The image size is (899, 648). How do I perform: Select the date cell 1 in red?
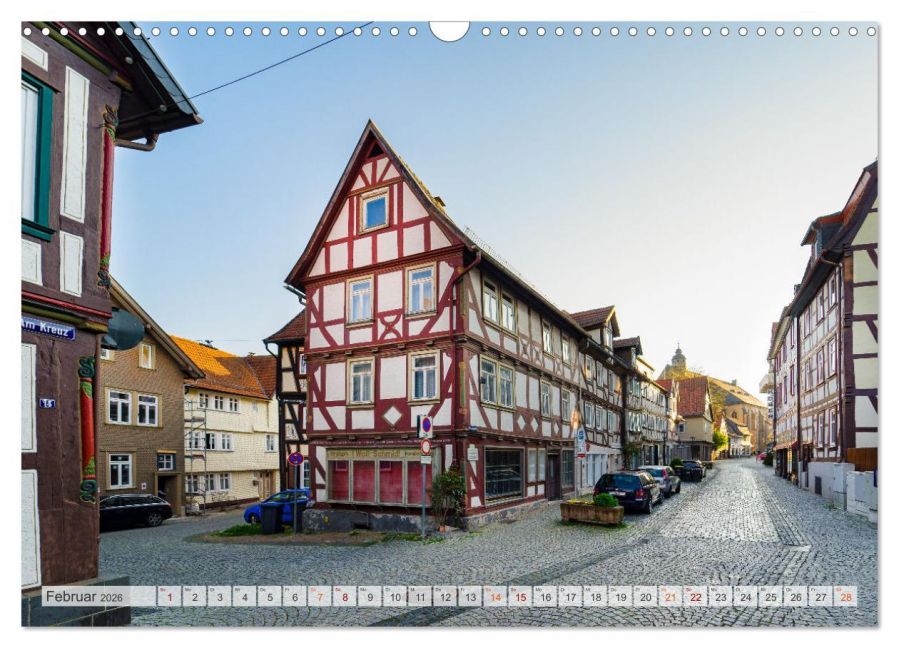click(x=168, y=597)
